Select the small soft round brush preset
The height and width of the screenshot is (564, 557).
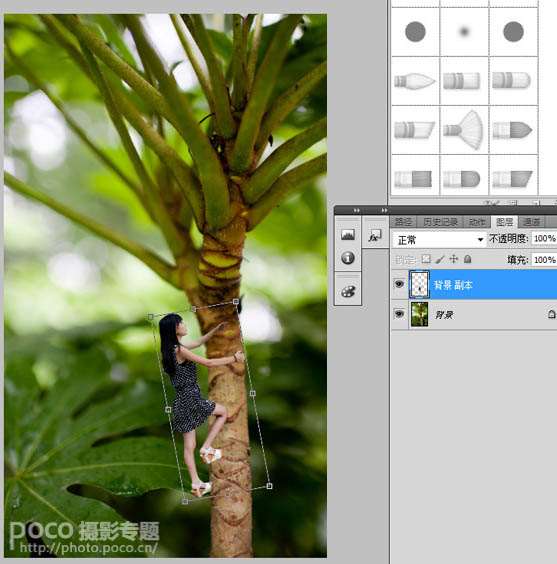(464, 32)
